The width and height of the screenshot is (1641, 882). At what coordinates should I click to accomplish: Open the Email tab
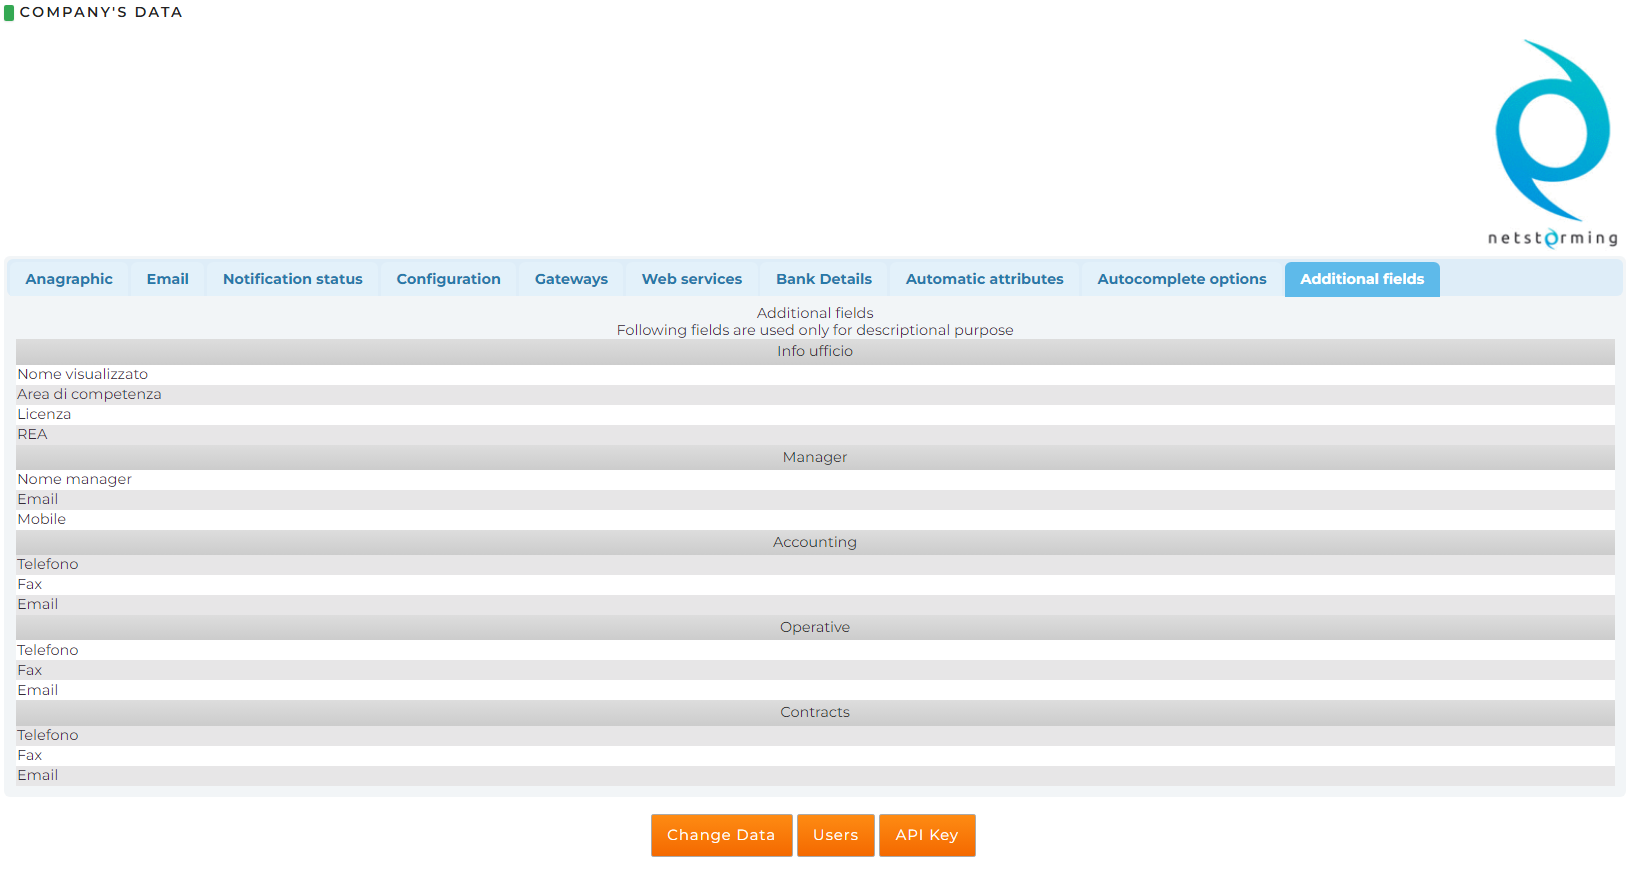coord(167,279)
